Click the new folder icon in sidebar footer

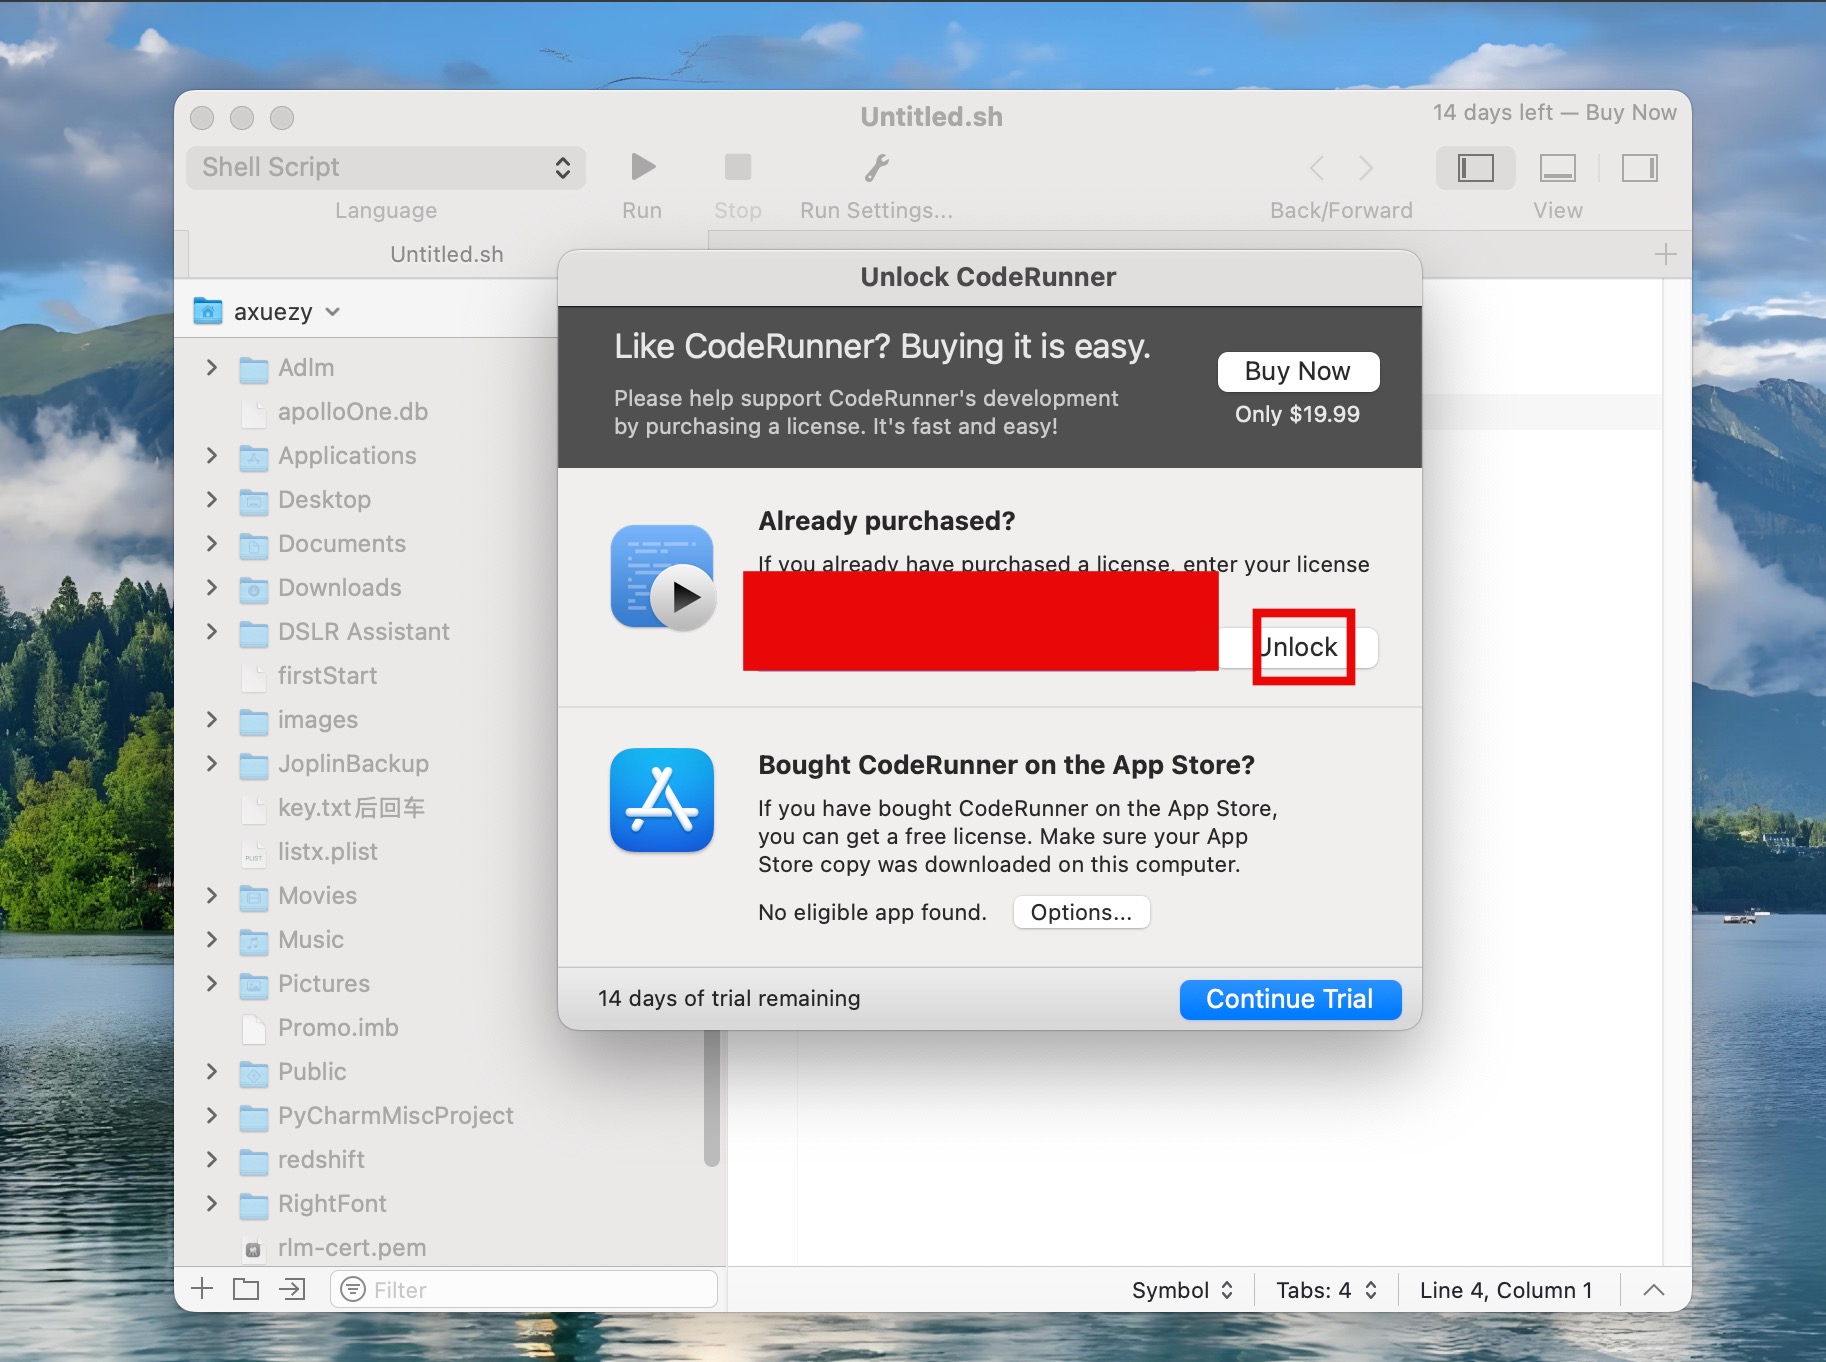[246, 1289]
